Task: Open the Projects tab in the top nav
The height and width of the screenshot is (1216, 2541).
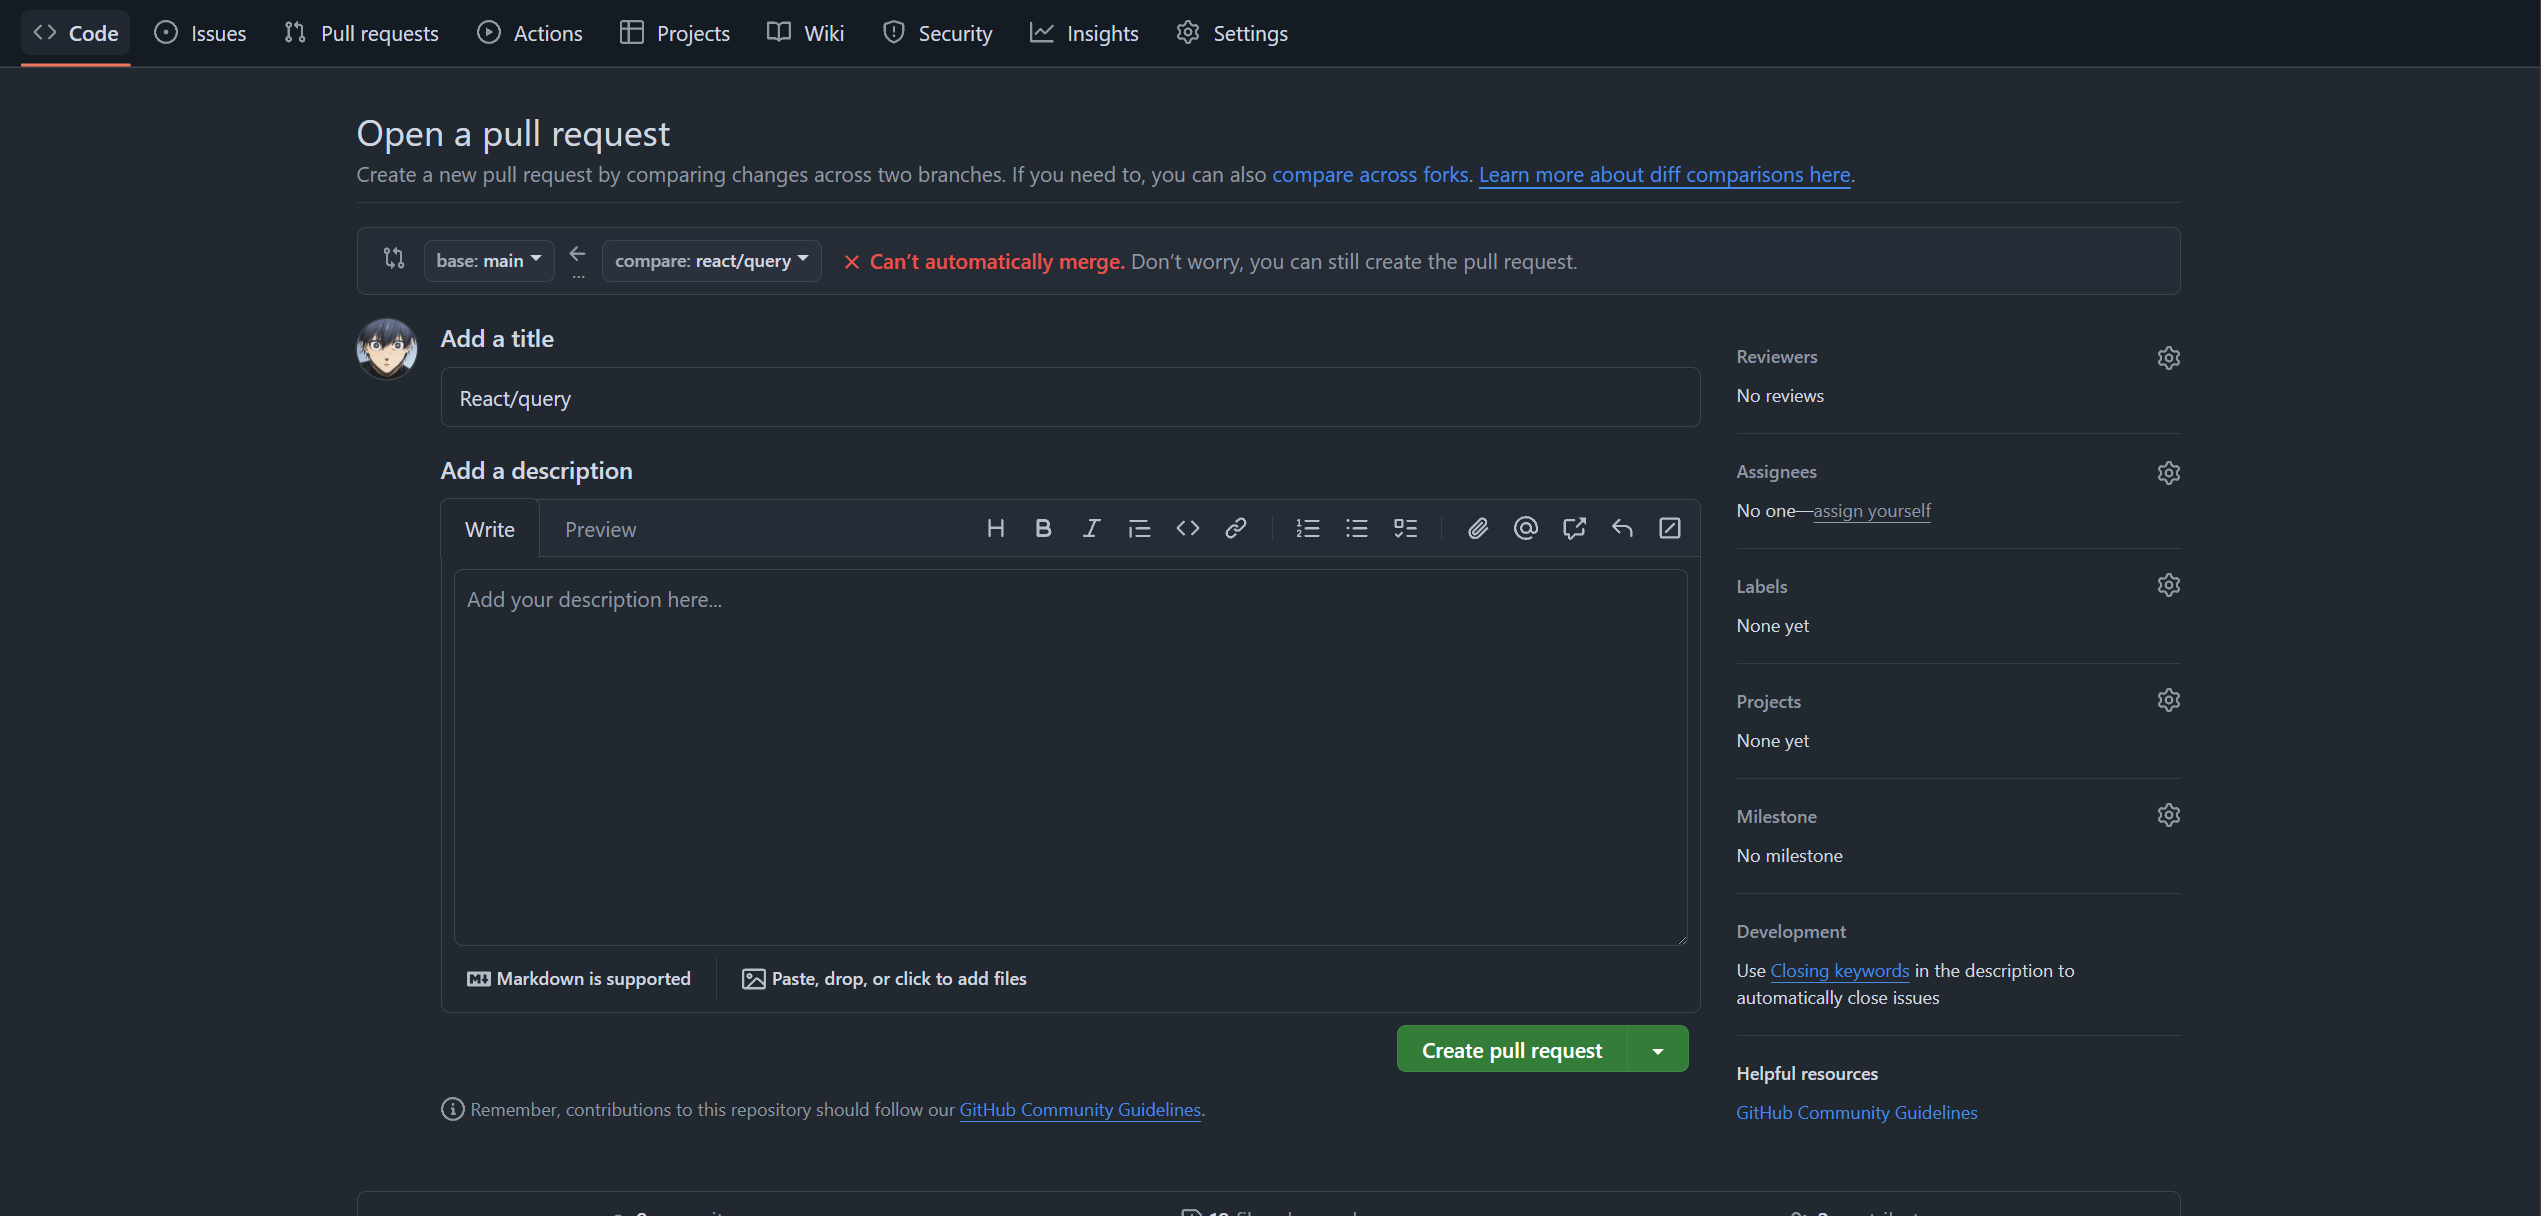Action: (675, 33)
